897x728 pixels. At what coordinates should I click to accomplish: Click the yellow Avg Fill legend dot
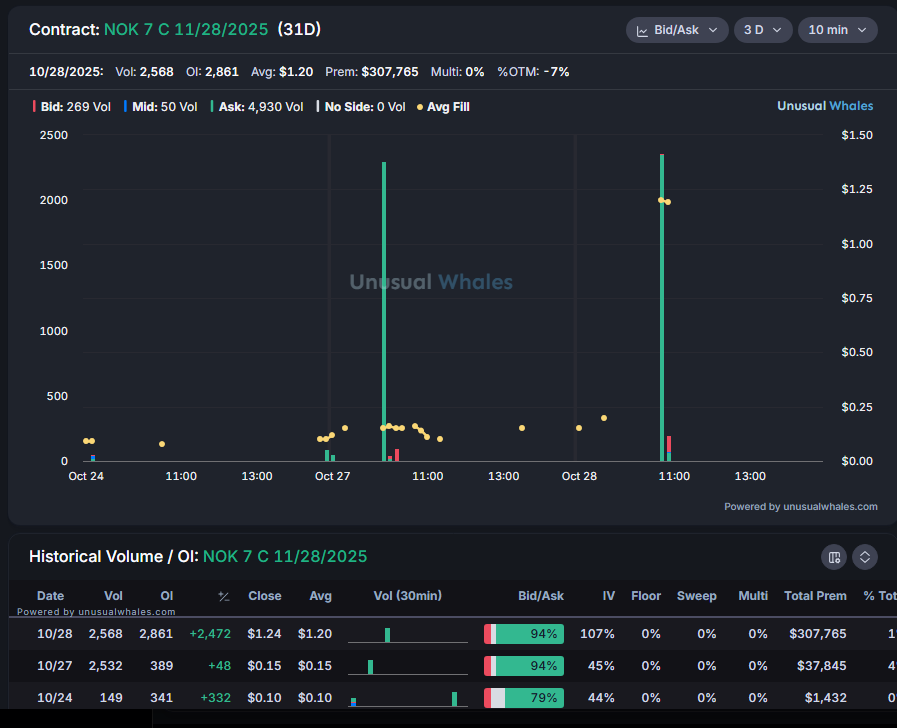pos(420,107)
